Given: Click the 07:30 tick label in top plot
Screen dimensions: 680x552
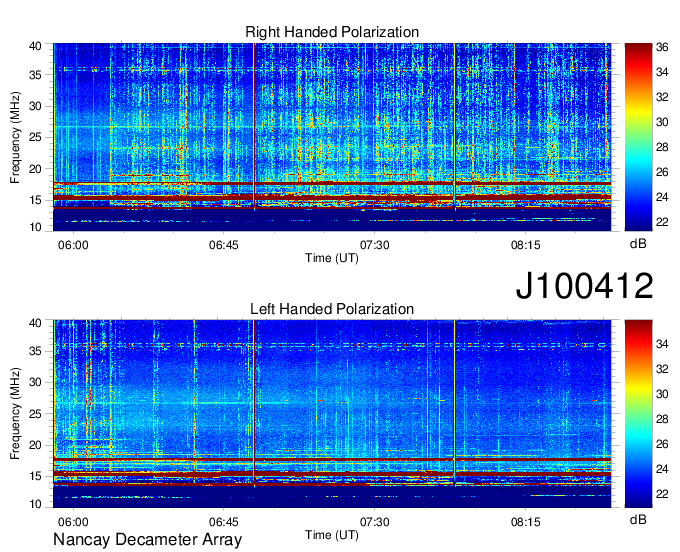Looking at the screenshot, I should click(x=375, y=245).
